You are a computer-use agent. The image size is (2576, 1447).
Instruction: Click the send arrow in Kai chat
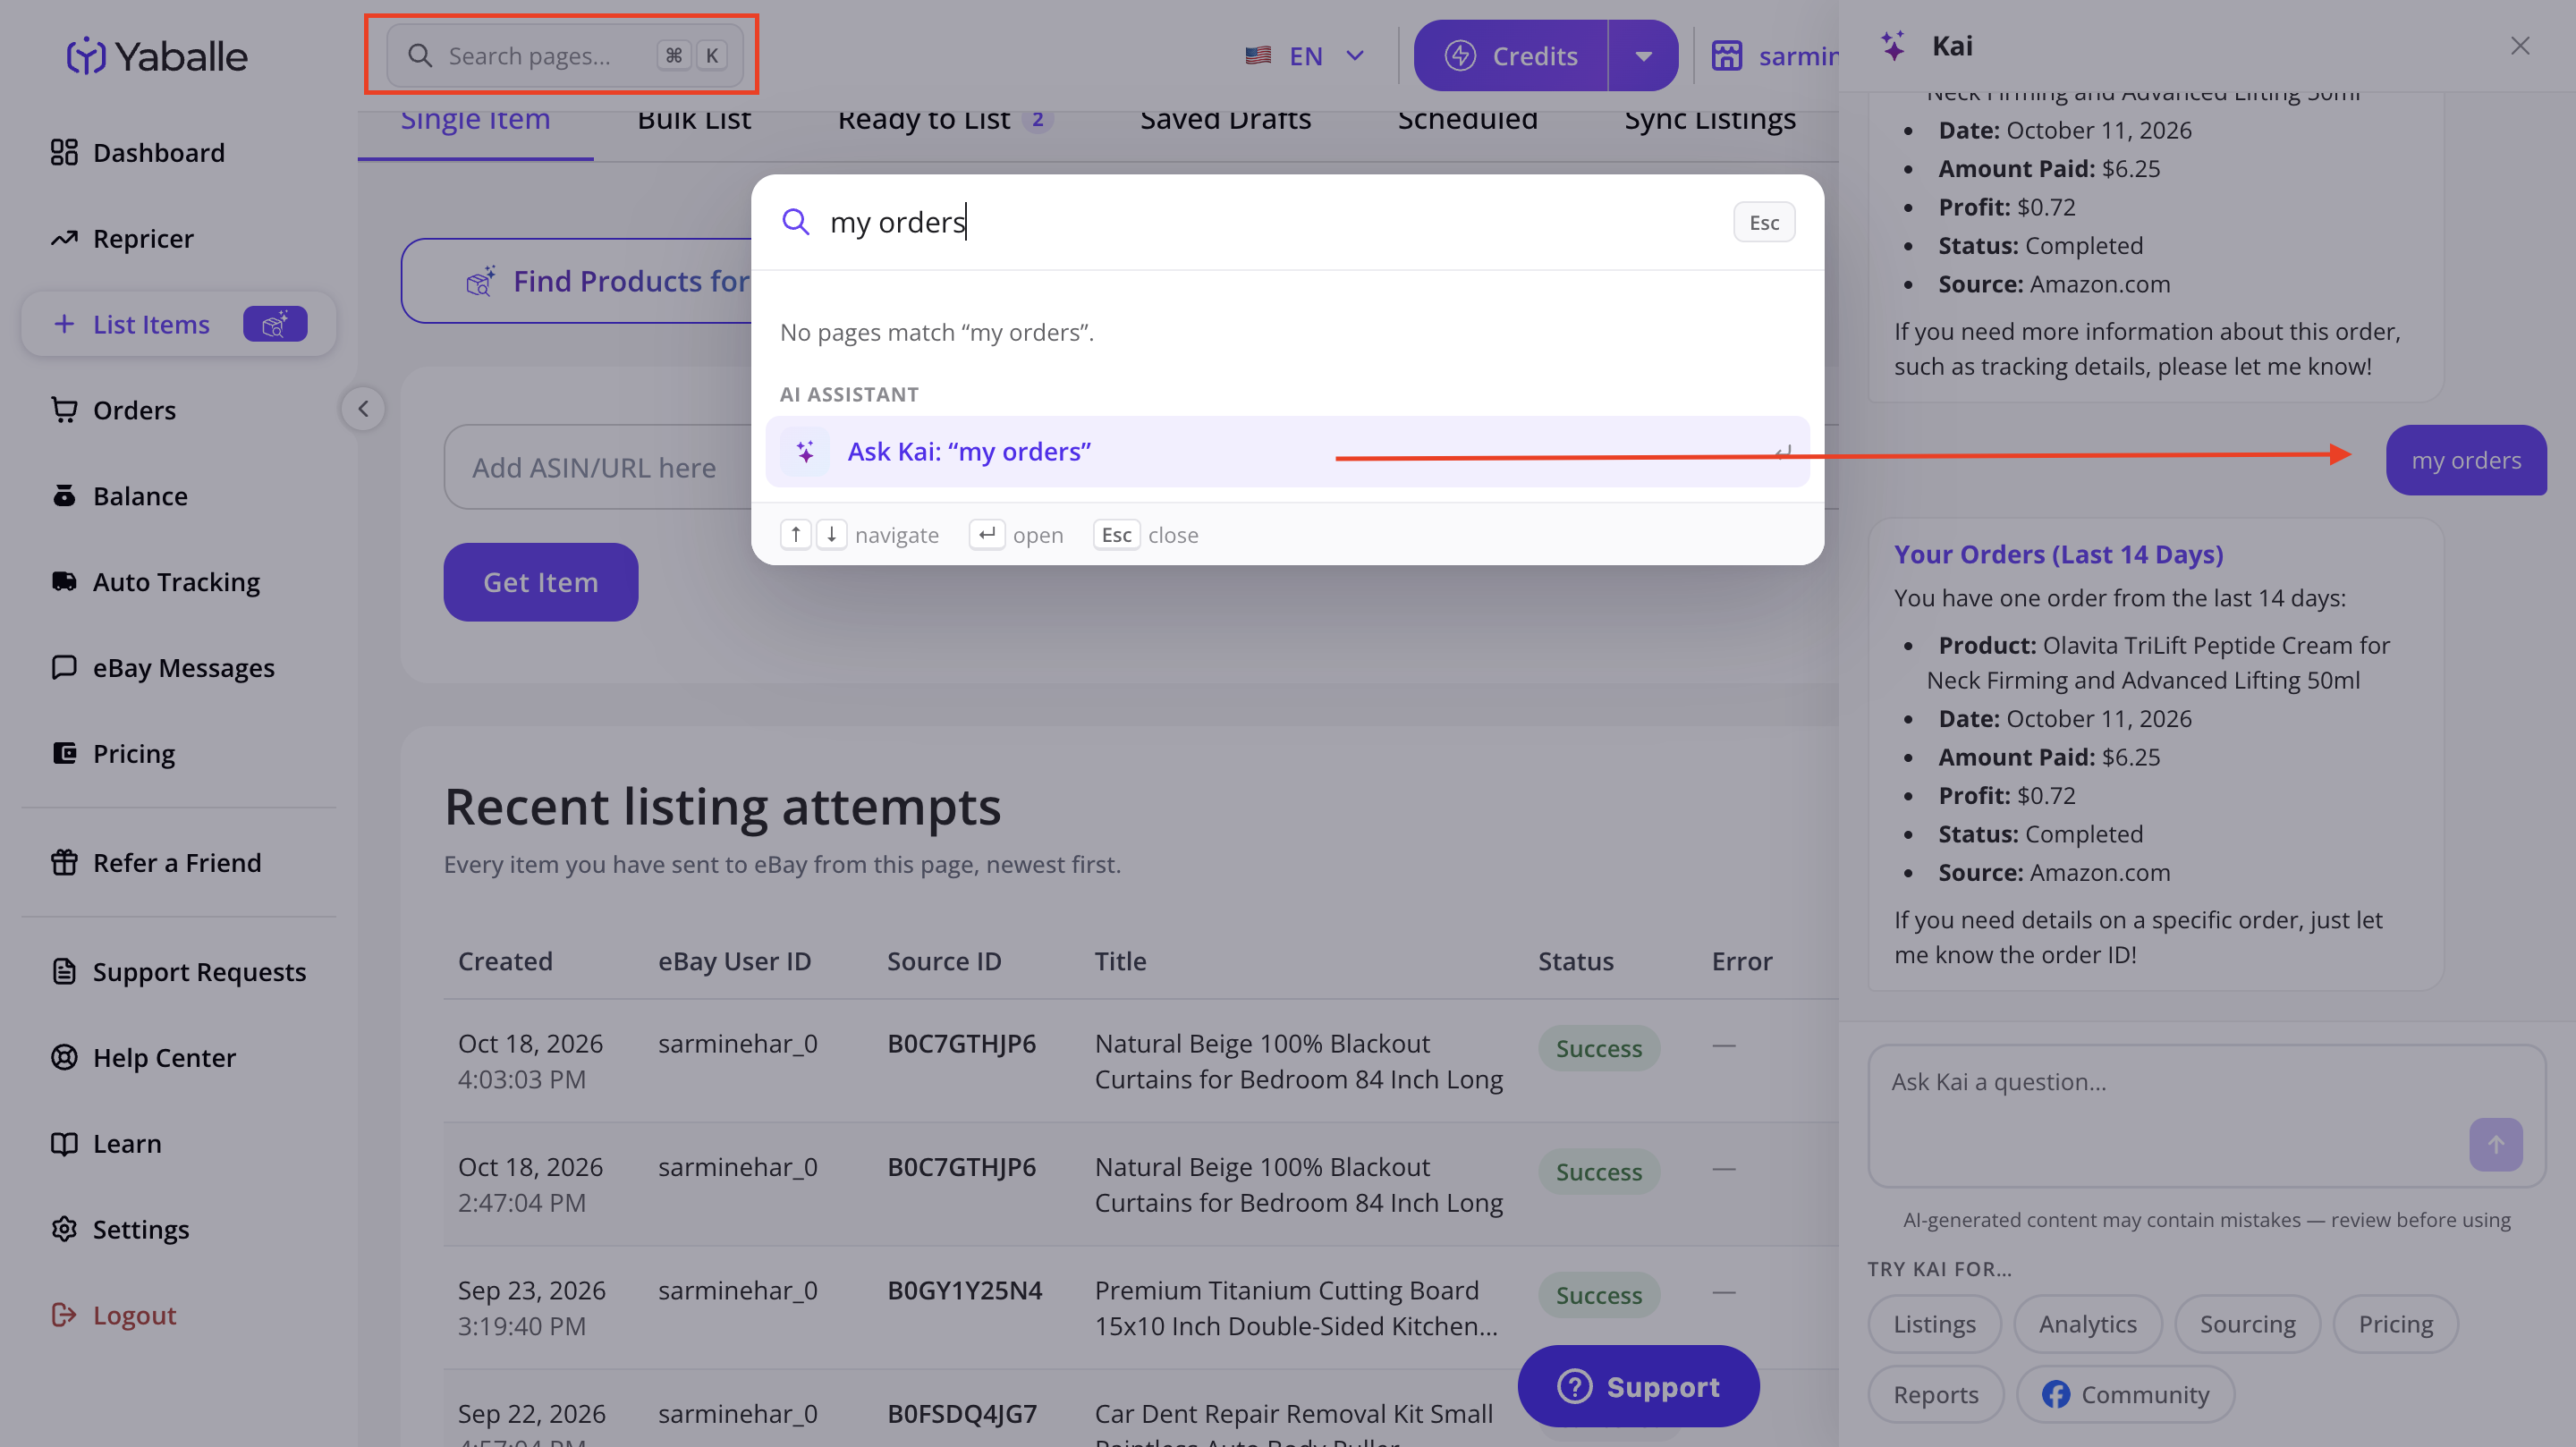[x=2495, y=1144]
